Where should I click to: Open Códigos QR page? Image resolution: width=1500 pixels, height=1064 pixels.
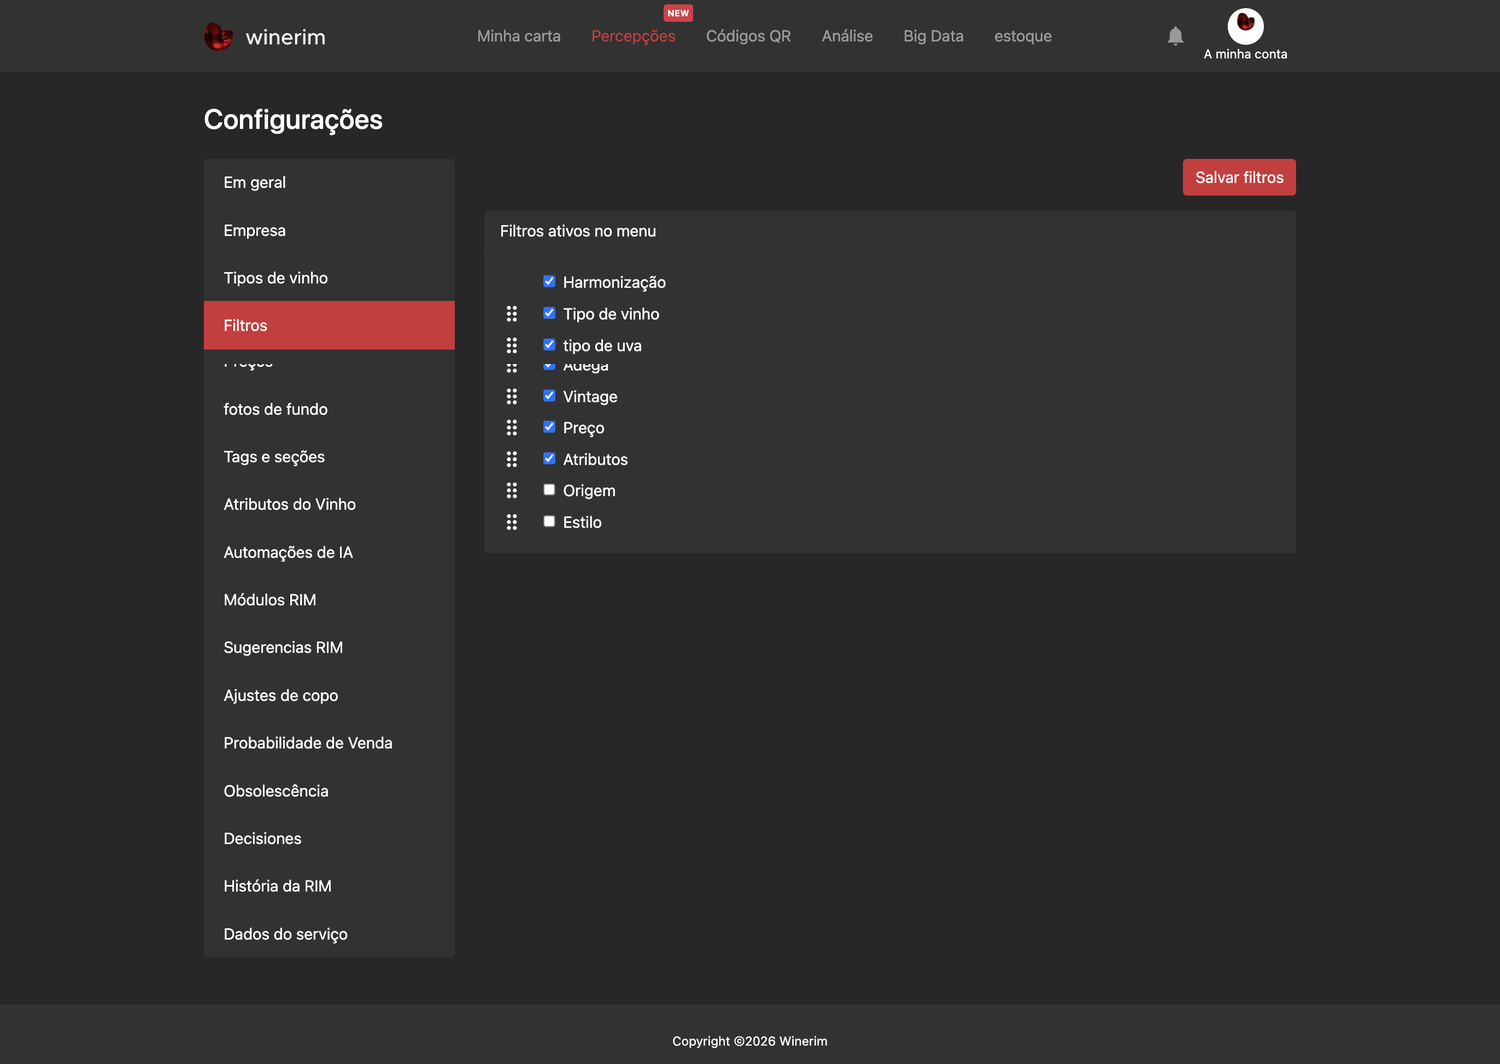coord(748,36)
